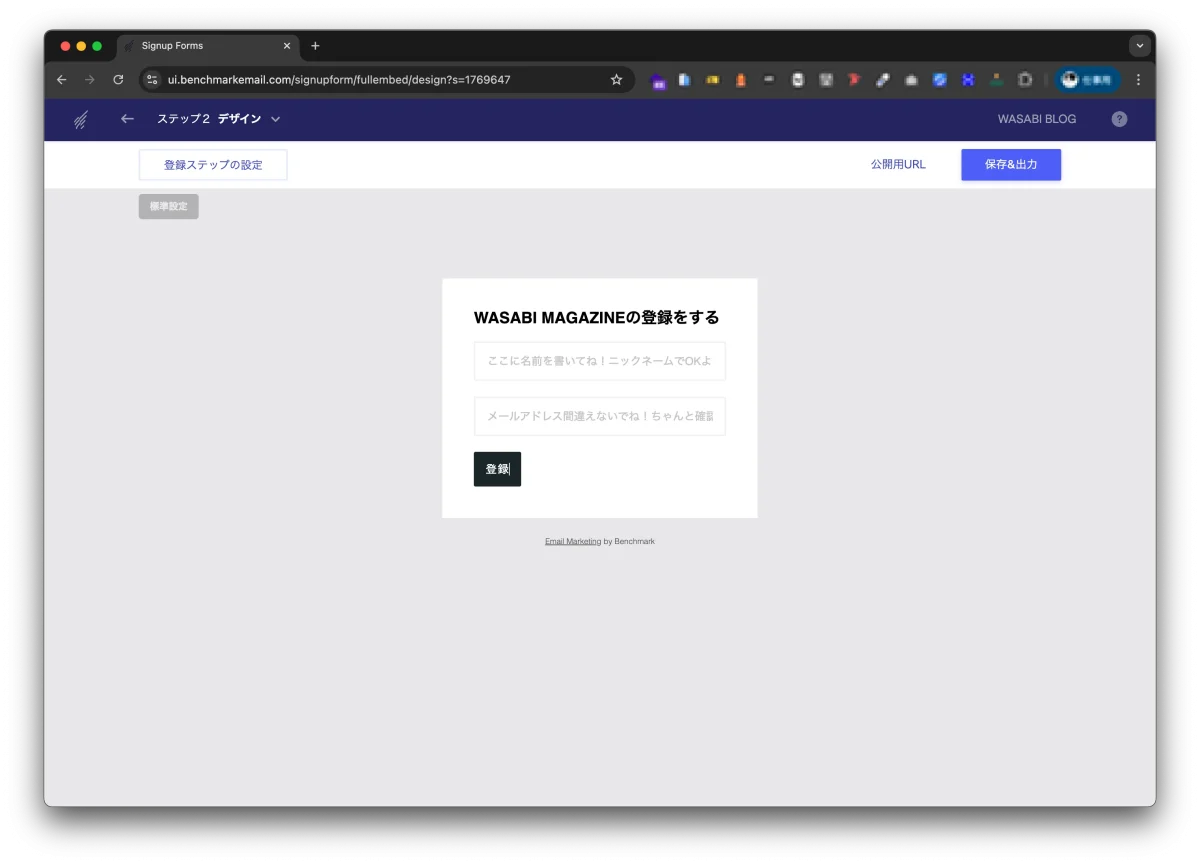Expand the ステップ2 デザイン step dropdown
The height and width of the screenshot is (865, 1200).
coord(275,119)
